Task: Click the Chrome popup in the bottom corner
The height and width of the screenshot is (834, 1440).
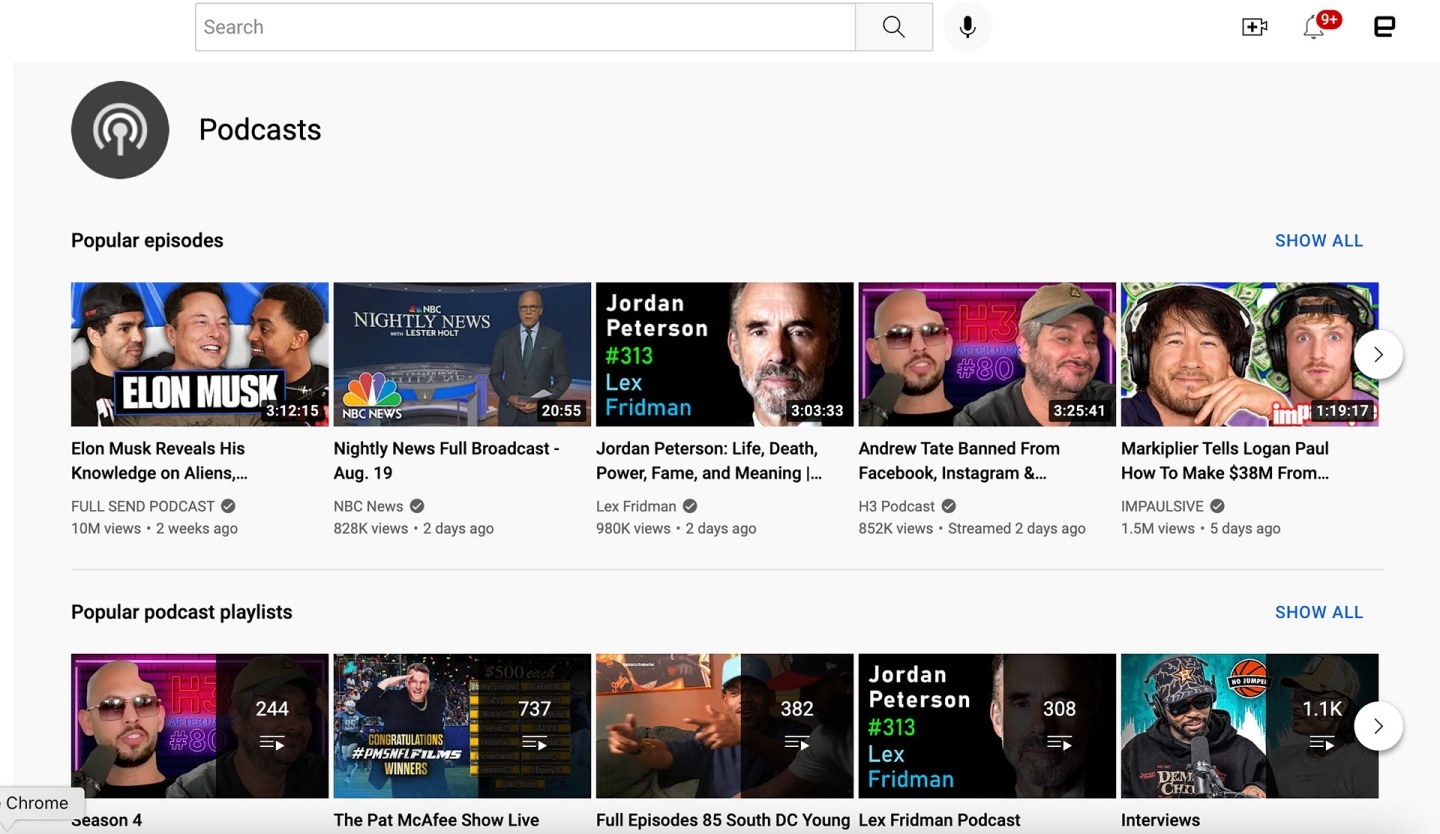Action: coord(36,803)
